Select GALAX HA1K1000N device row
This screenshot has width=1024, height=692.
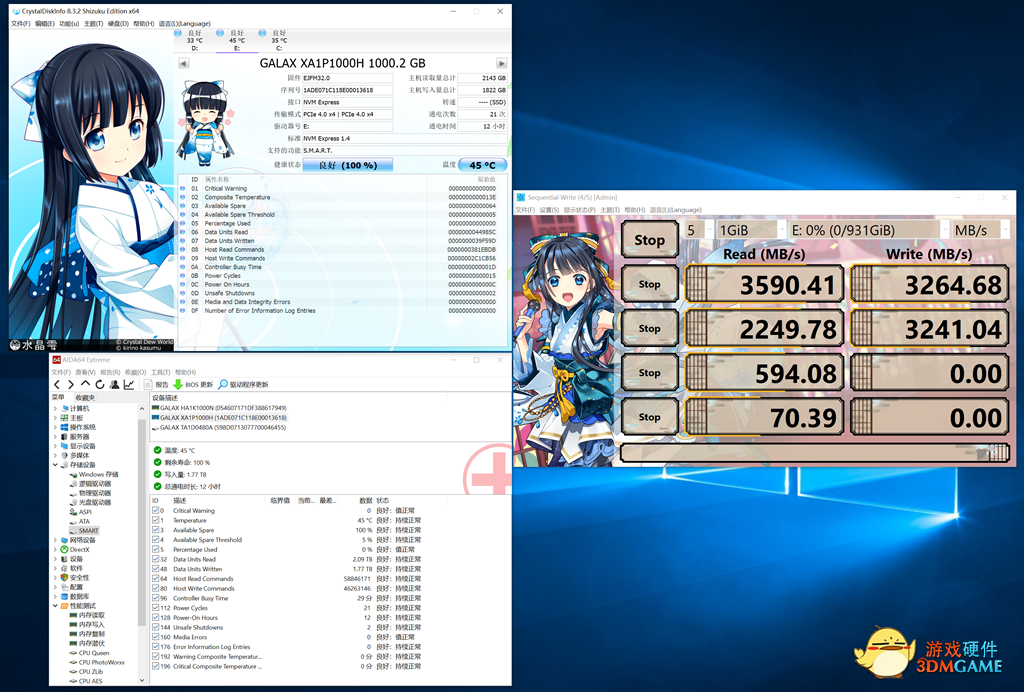coord(219,408)
